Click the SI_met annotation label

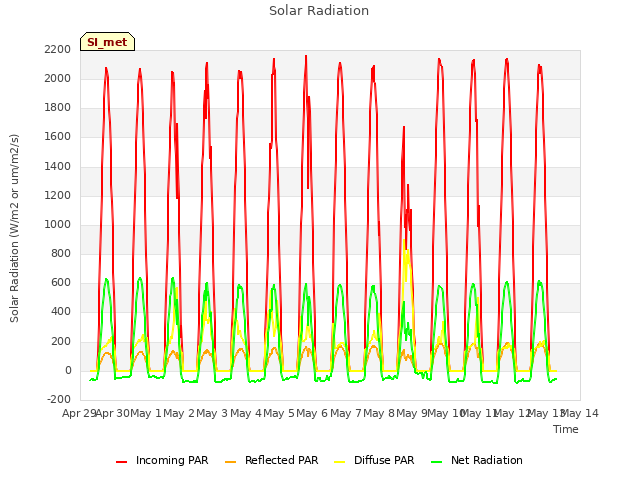pyautogui.click(x=107, y=42)
